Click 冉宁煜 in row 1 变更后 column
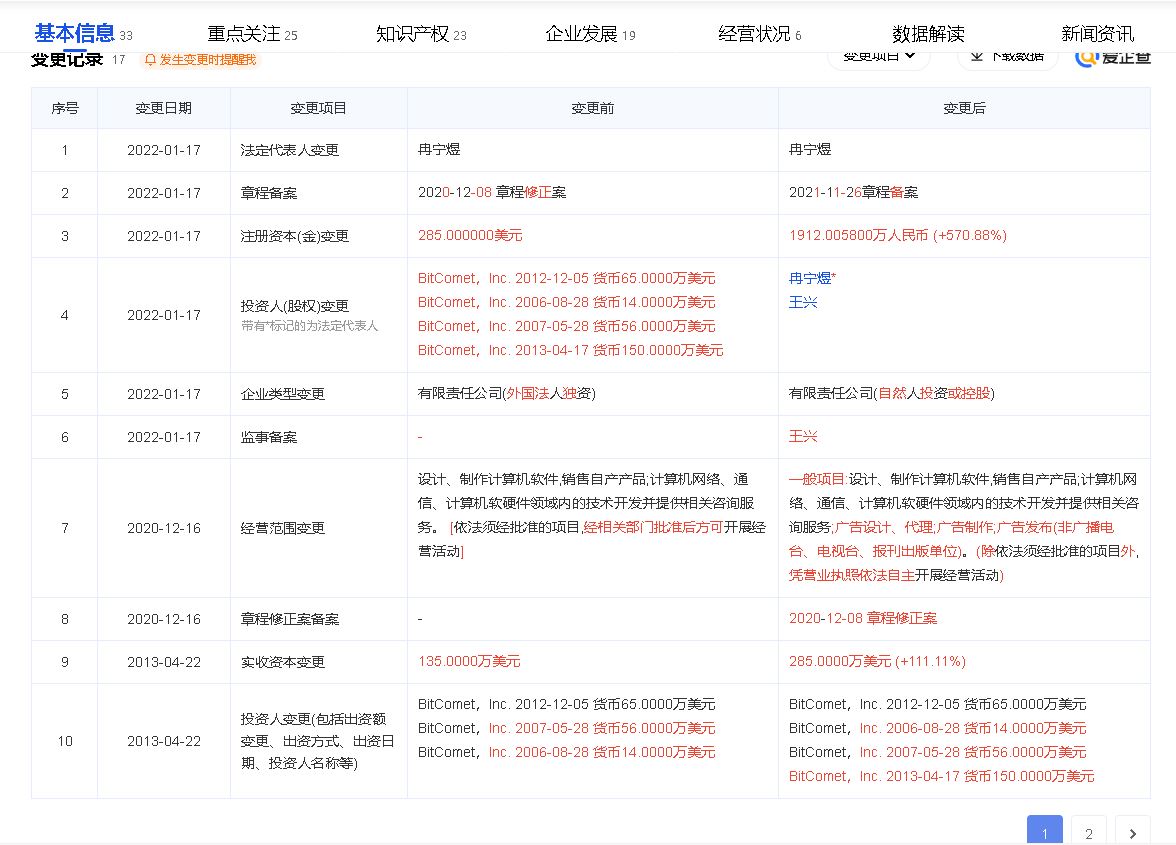Image resolution: width=1176 pixels, height=845 pixels. [x=810, y=149]
